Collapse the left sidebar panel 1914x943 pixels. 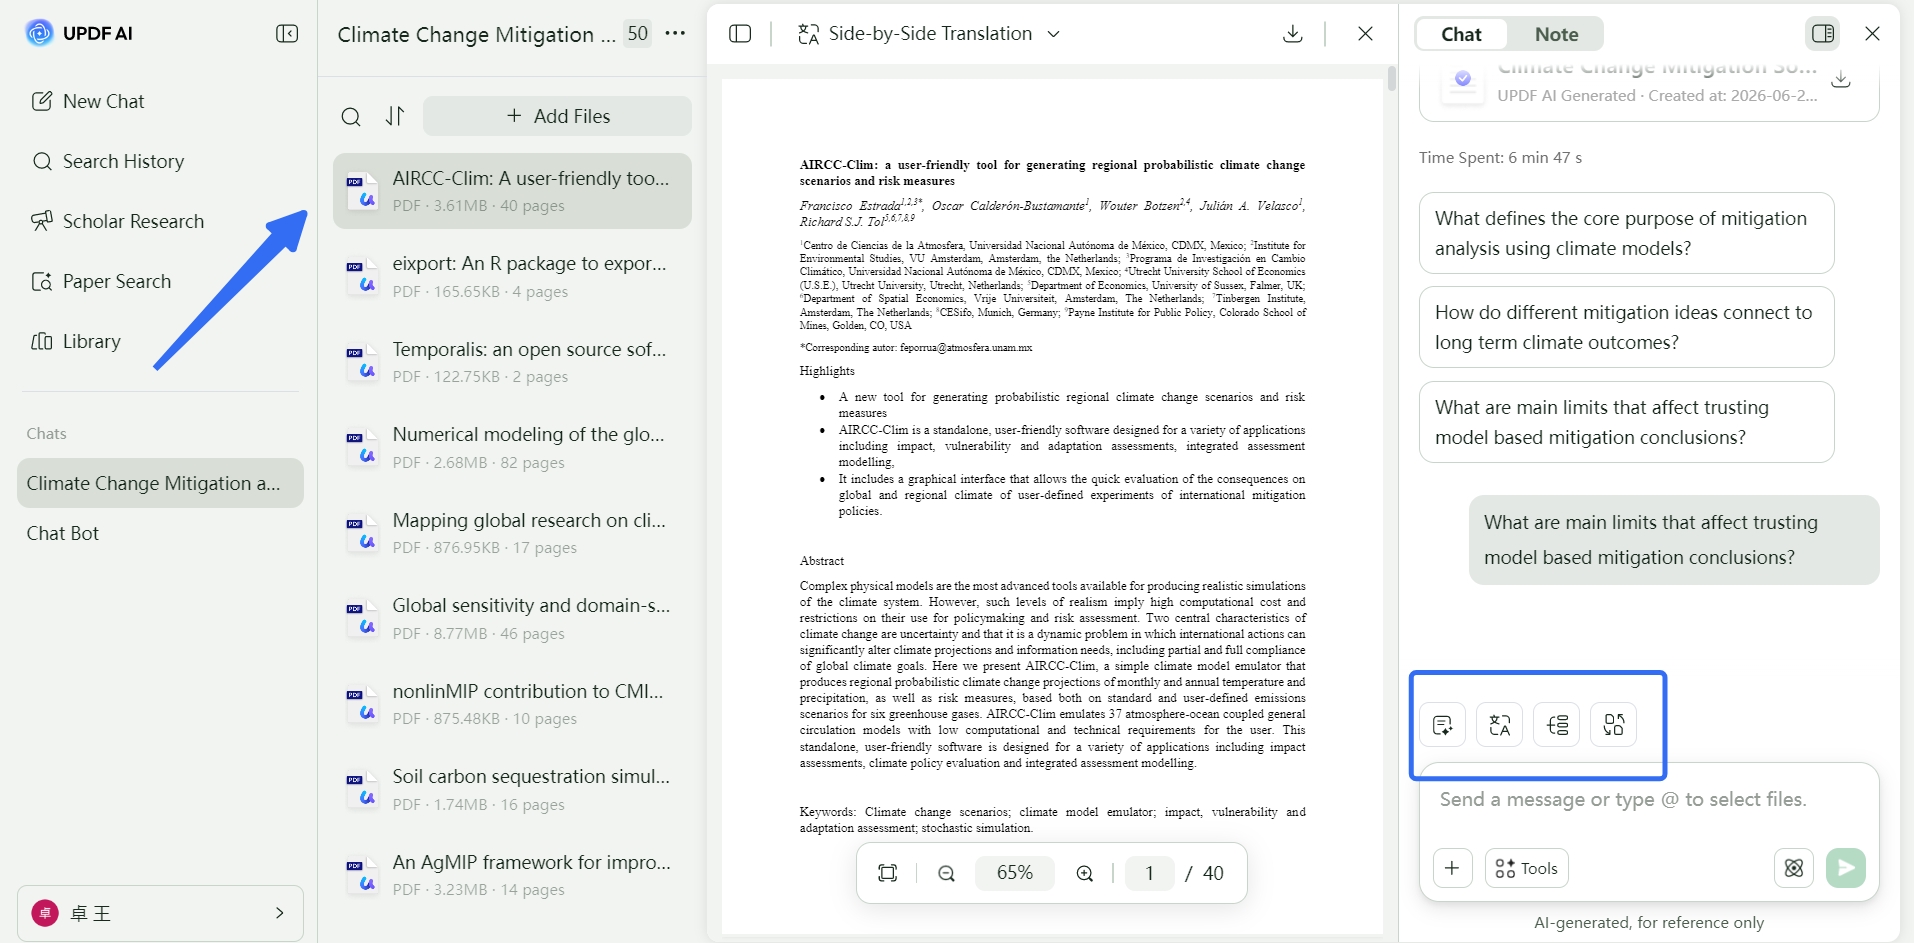tap(287, 34)
